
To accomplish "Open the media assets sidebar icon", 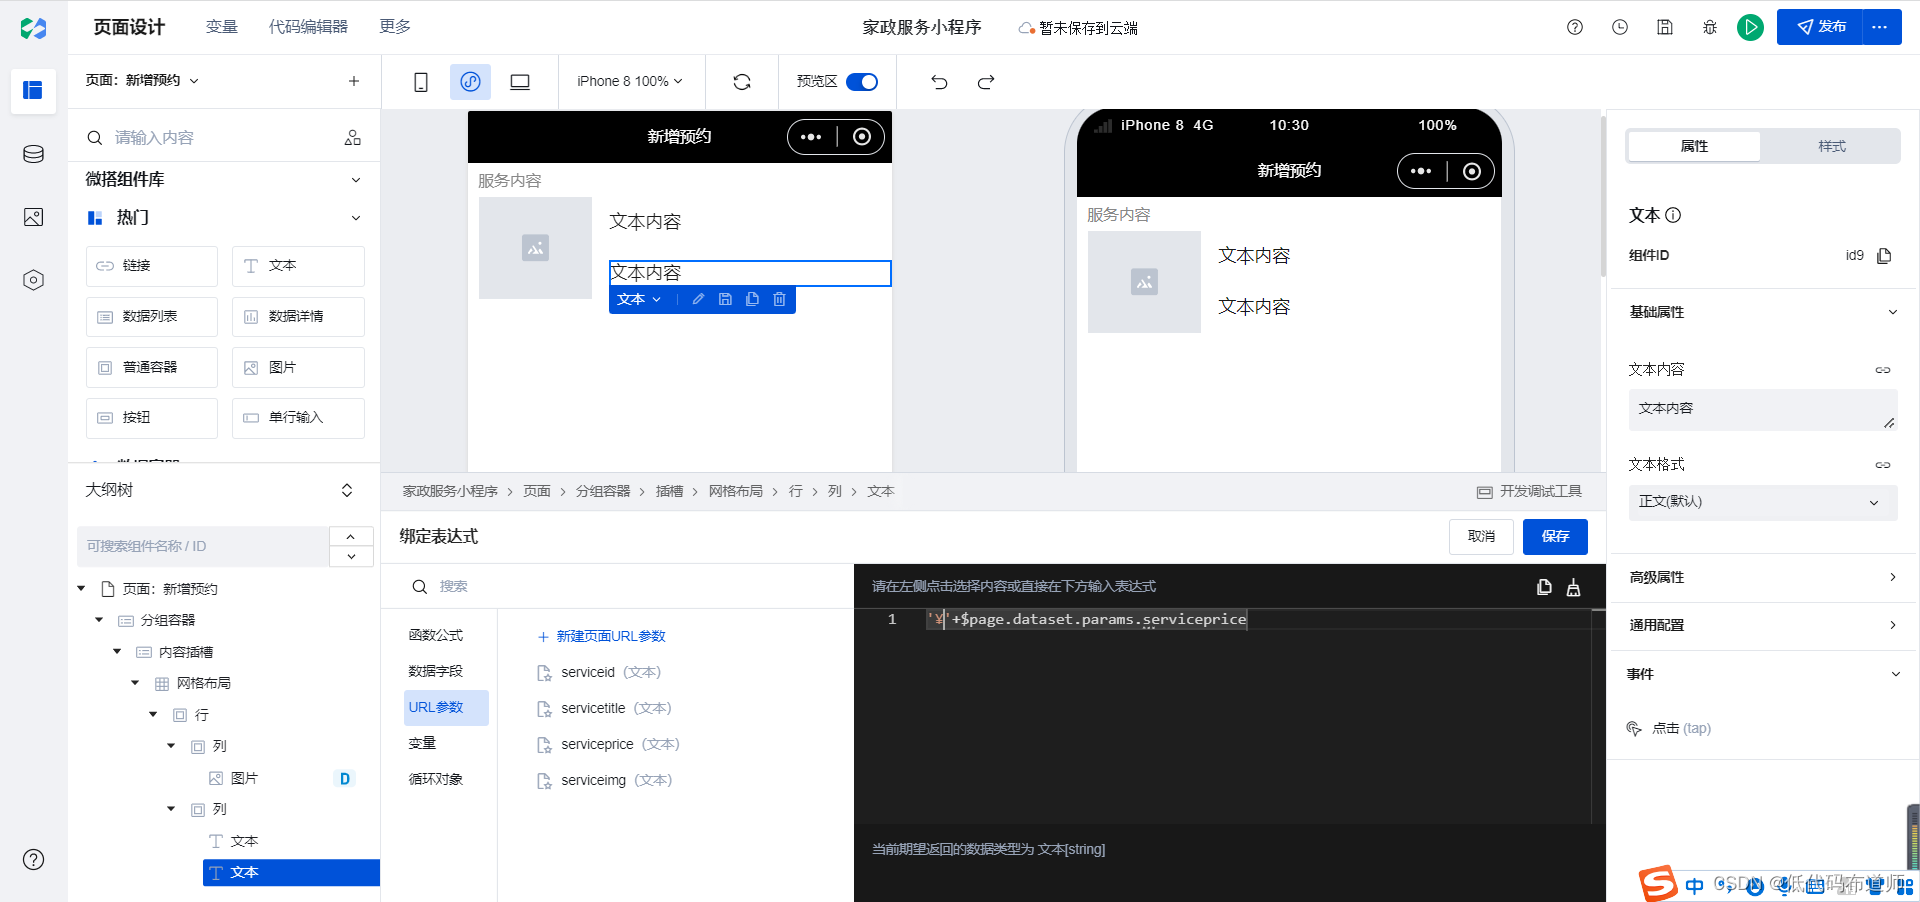I will point(33,217).
